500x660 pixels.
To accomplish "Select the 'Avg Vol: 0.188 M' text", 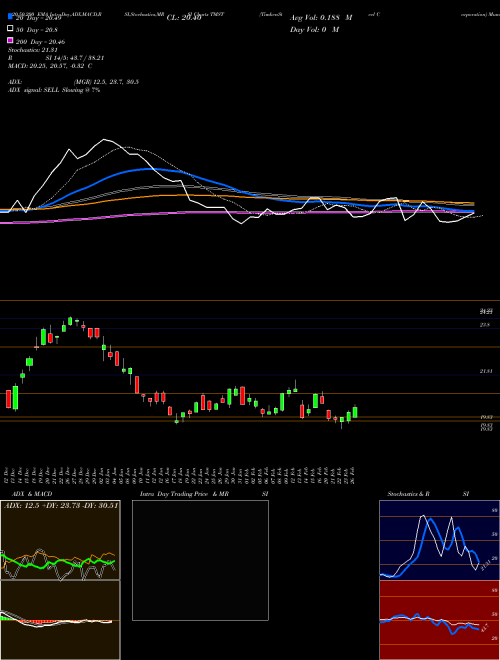I will tap(321, 18).
